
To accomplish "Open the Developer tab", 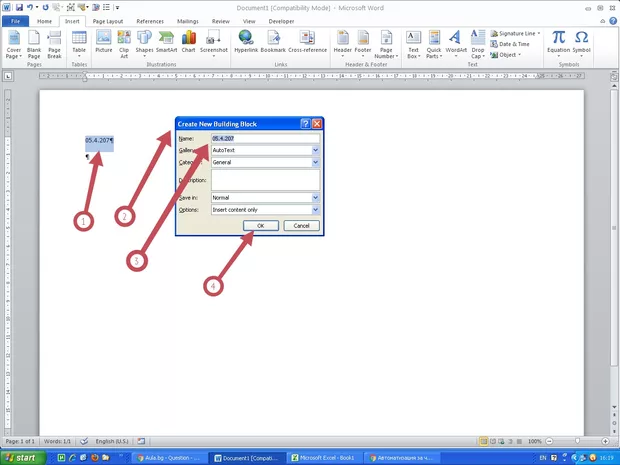I will point(281,21).
